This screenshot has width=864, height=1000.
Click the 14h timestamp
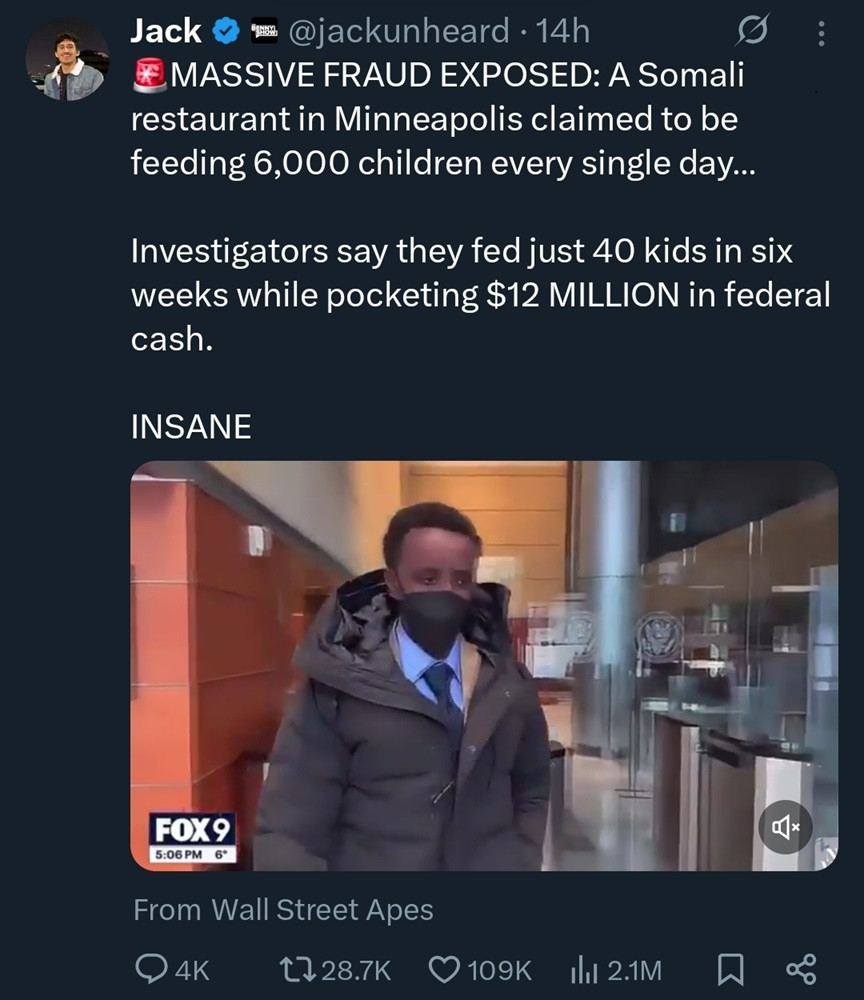pos(562,33)
